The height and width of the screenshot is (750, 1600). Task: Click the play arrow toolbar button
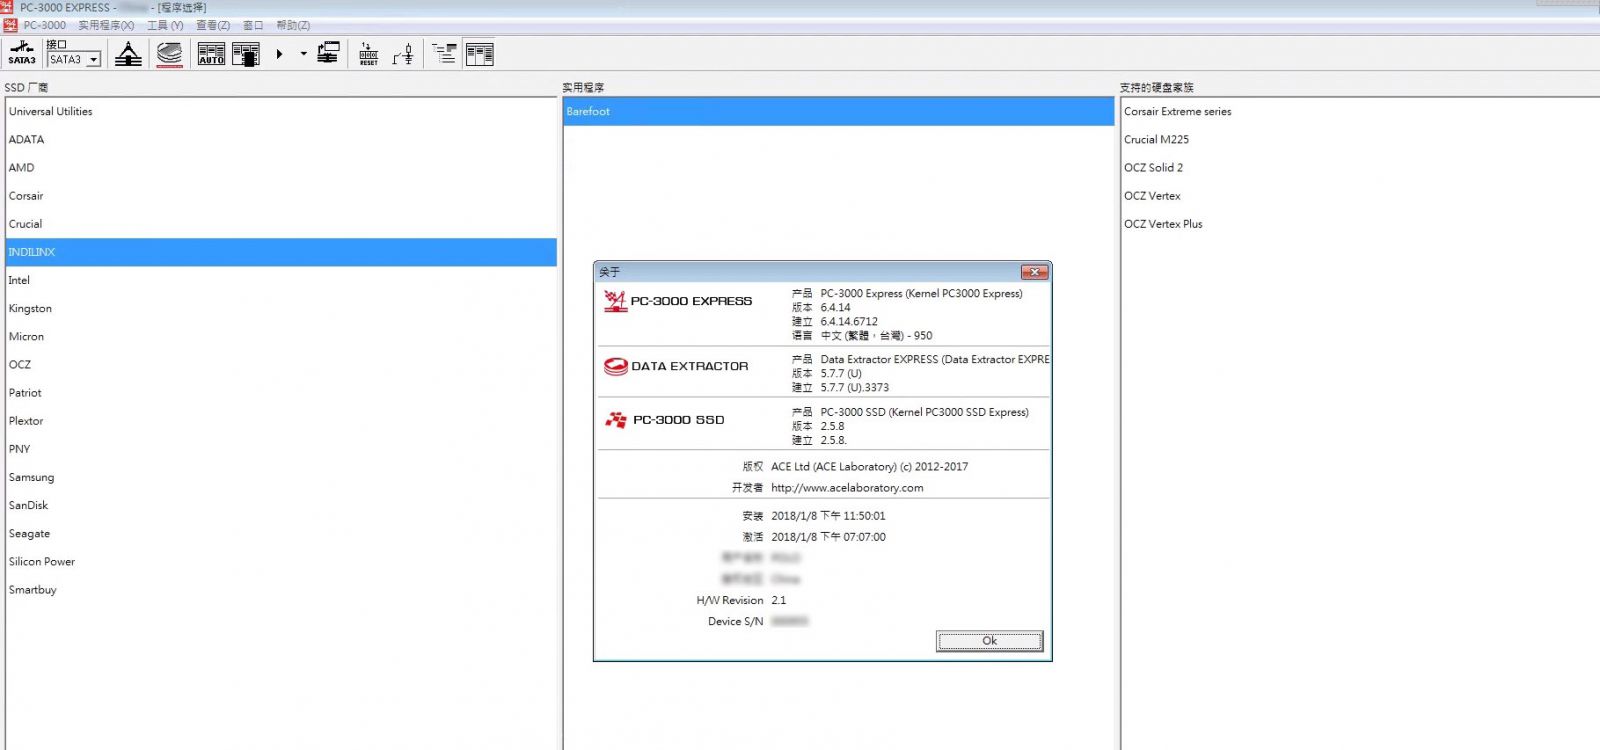[280, 54]
